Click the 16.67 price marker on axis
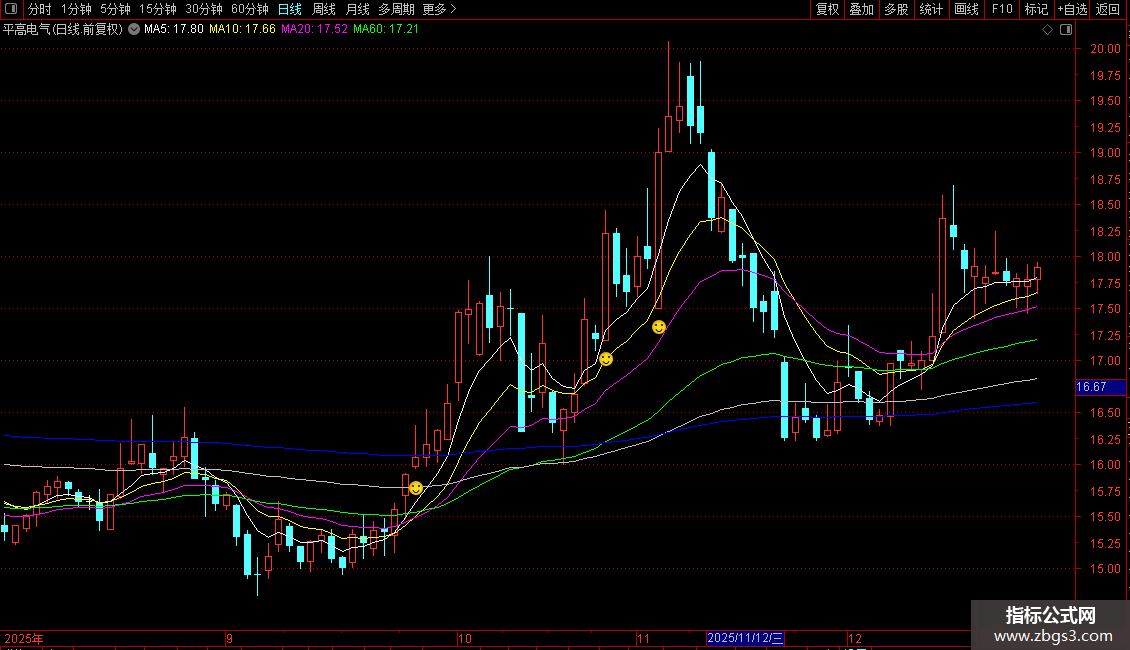 click(1100, 387)
